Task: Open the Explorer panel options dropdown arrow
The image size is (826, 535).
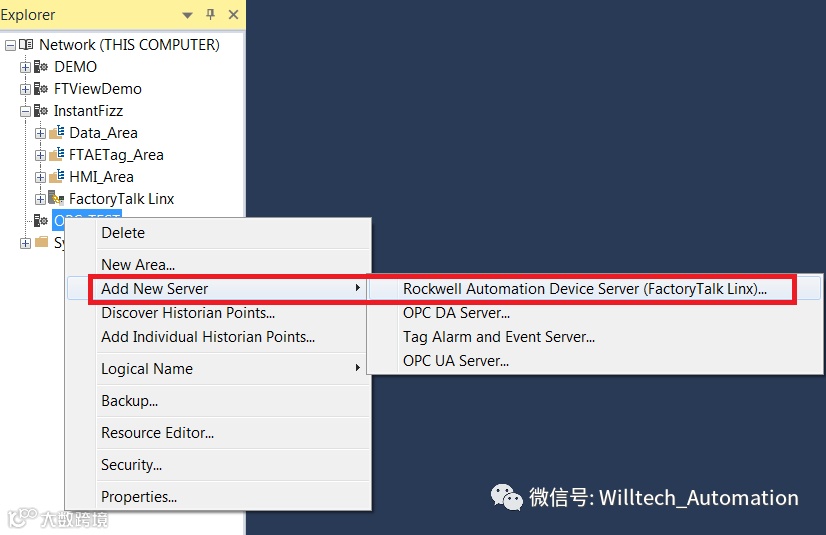Action: [187, 15]
